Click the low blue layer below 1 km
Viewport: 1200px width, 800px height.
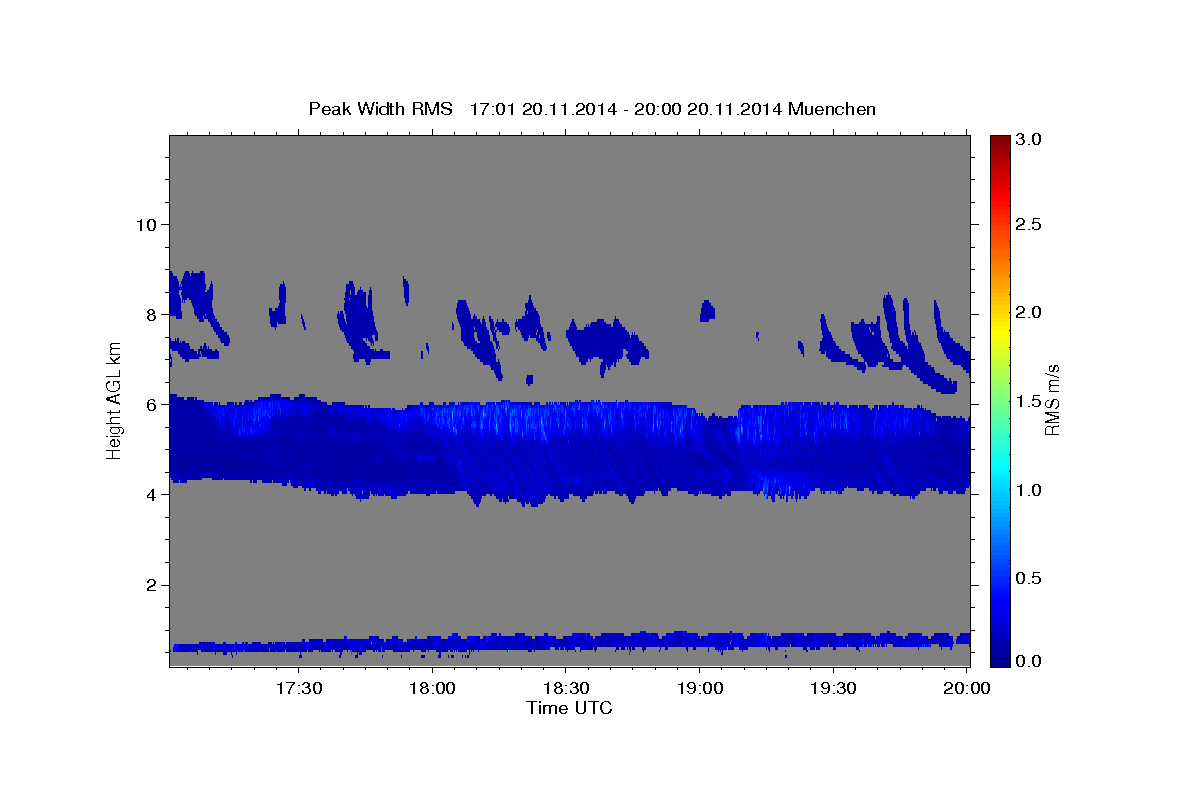click(570, 642)
